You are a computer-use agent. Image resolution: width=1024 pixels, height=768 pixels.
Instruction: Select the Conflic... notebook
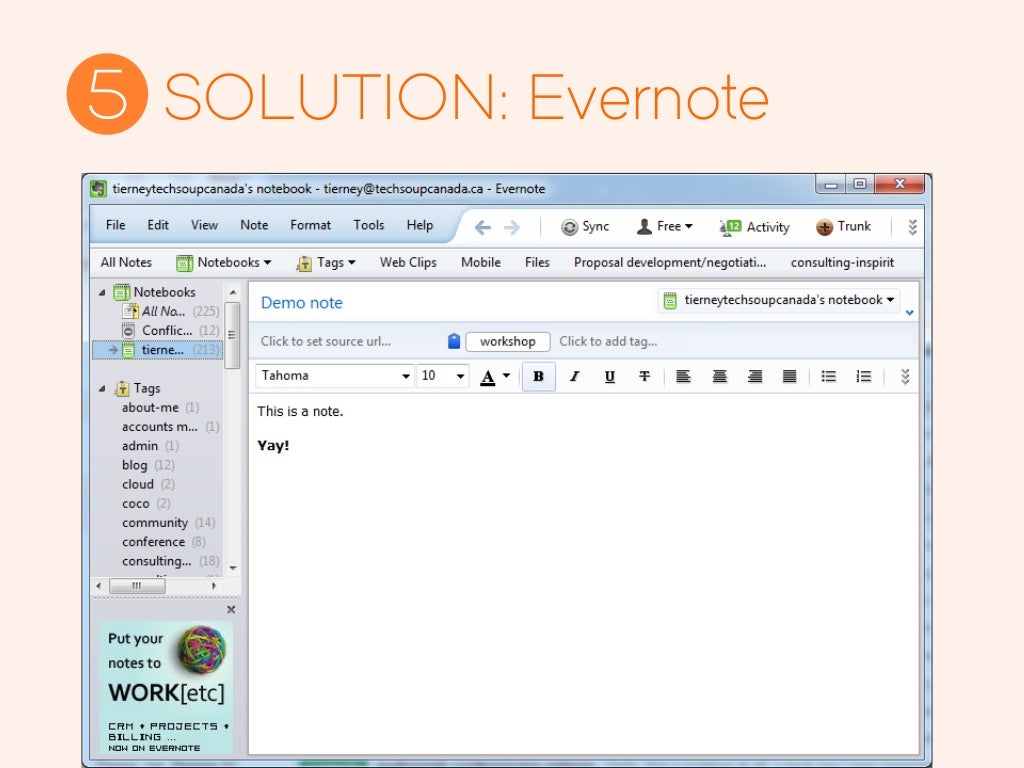(x=170, y=330)
